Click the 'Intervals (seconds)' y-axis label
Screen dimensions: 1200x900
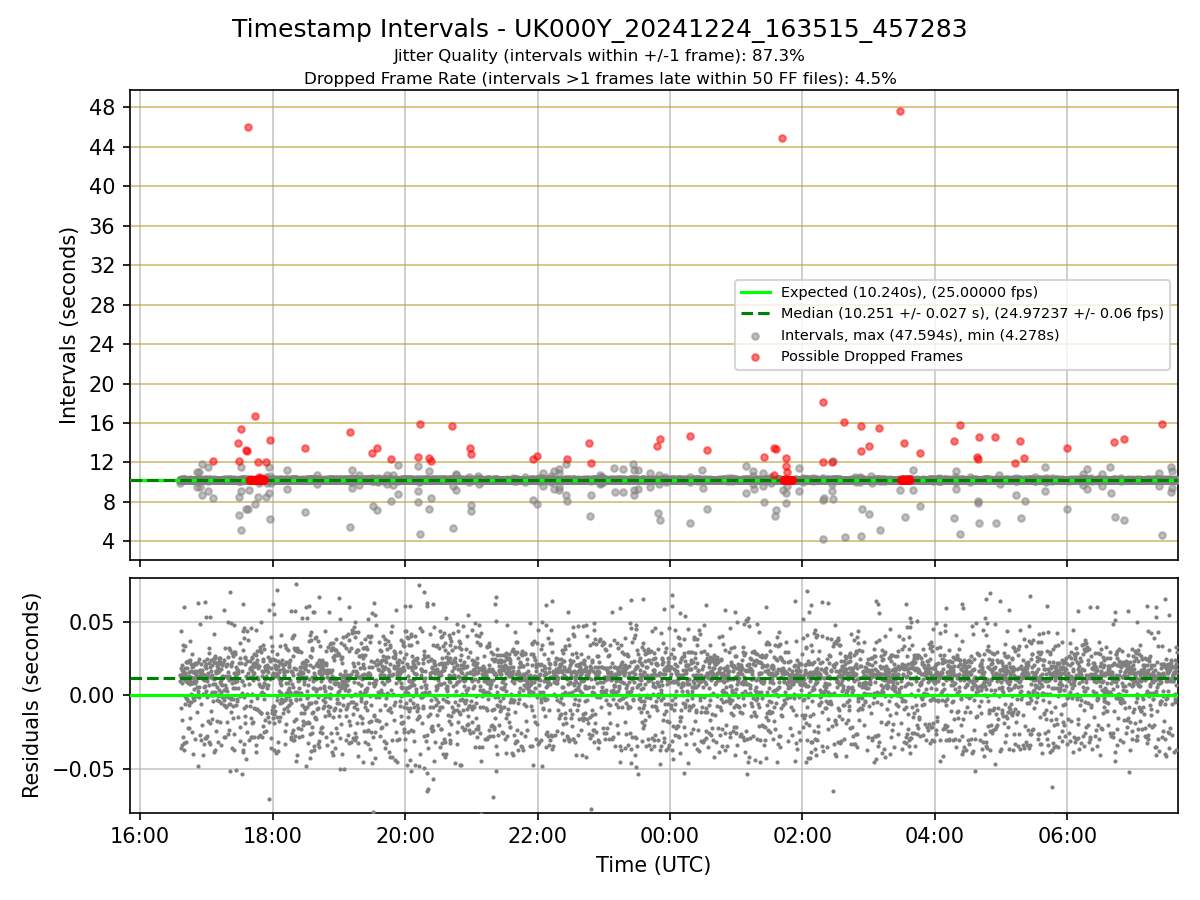point(69,325)
